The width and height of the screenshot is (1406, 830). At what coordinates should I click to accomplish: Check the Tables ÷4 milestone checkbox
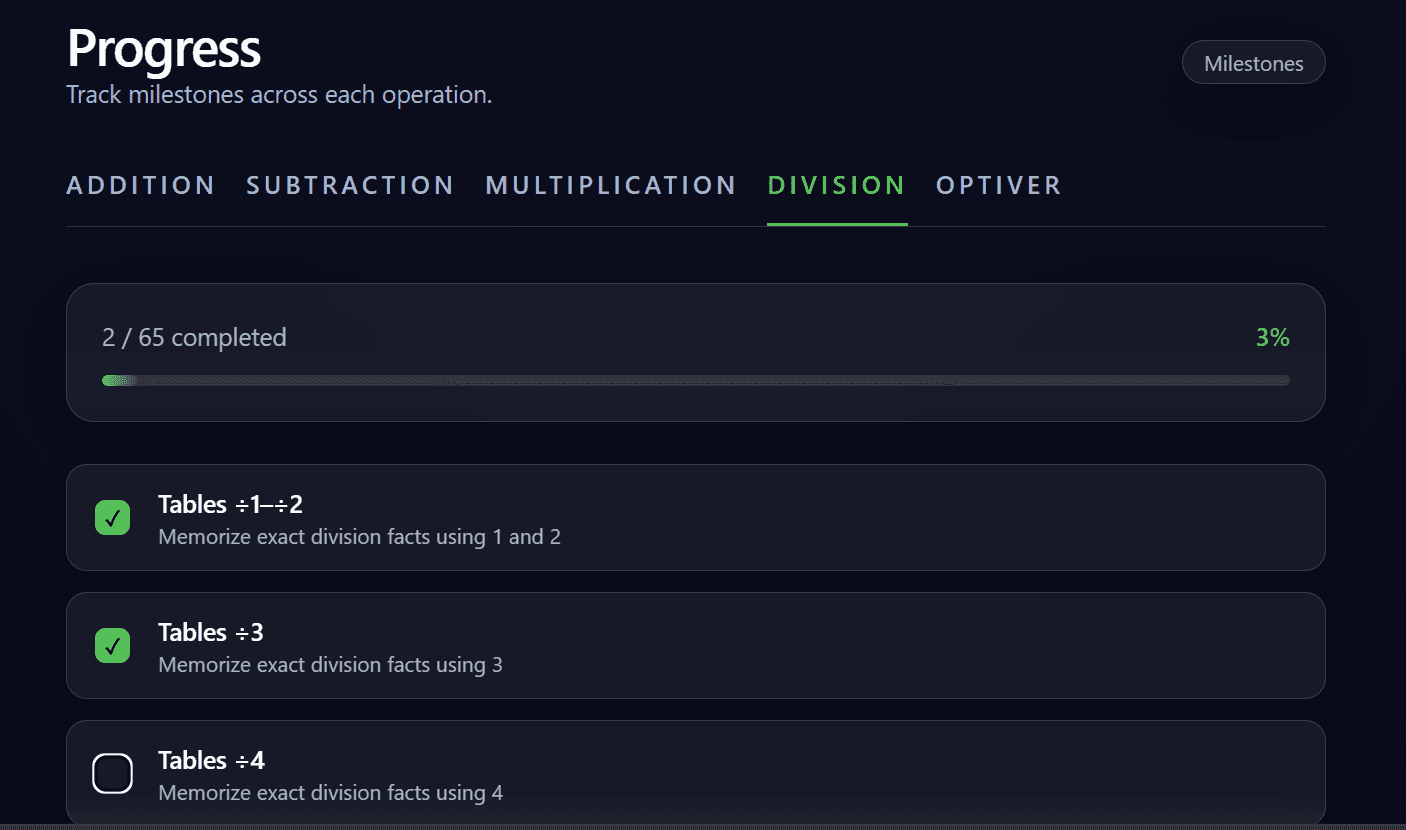[112, 774]
